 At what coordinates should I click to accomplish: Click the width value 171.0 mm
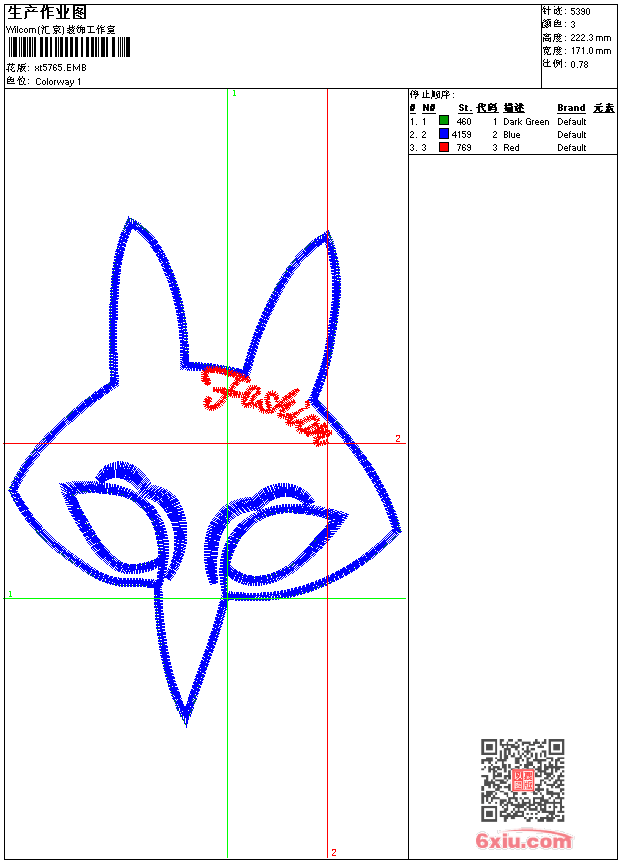(x=590, y=51)
